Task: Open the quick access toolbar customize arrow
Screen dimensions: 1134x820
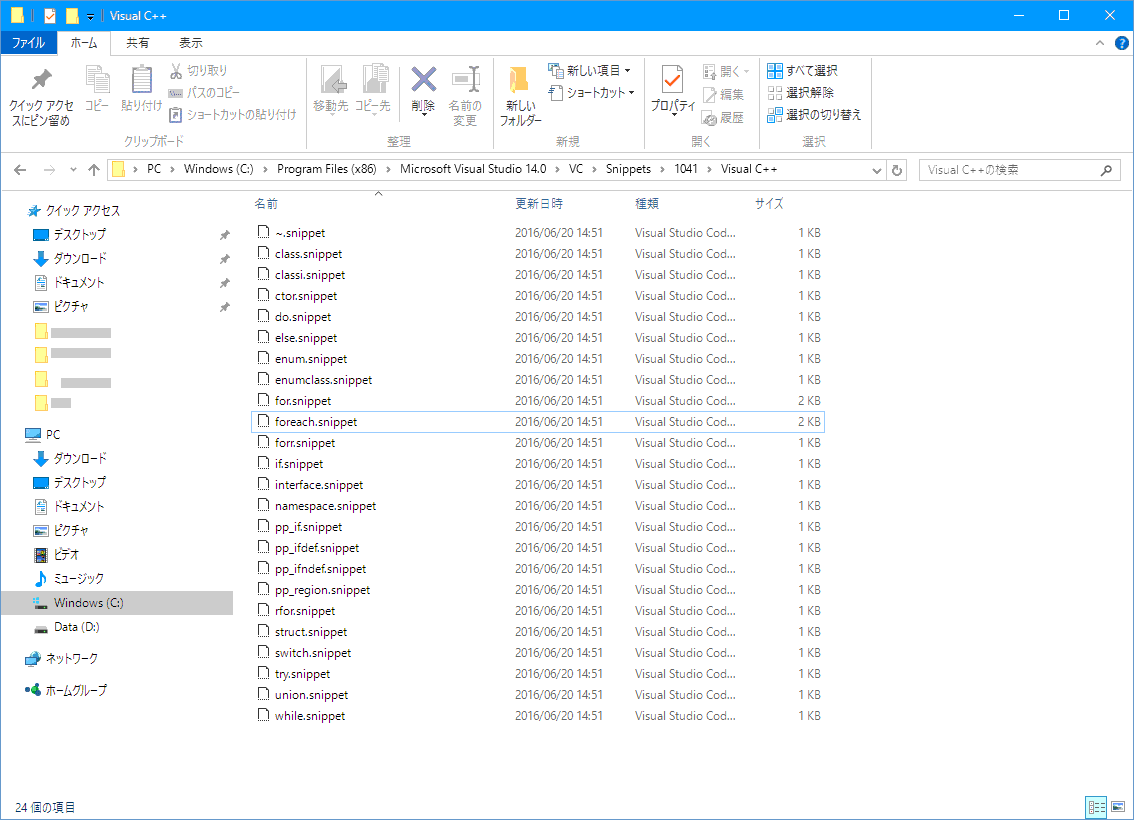Action: point(90,16)
